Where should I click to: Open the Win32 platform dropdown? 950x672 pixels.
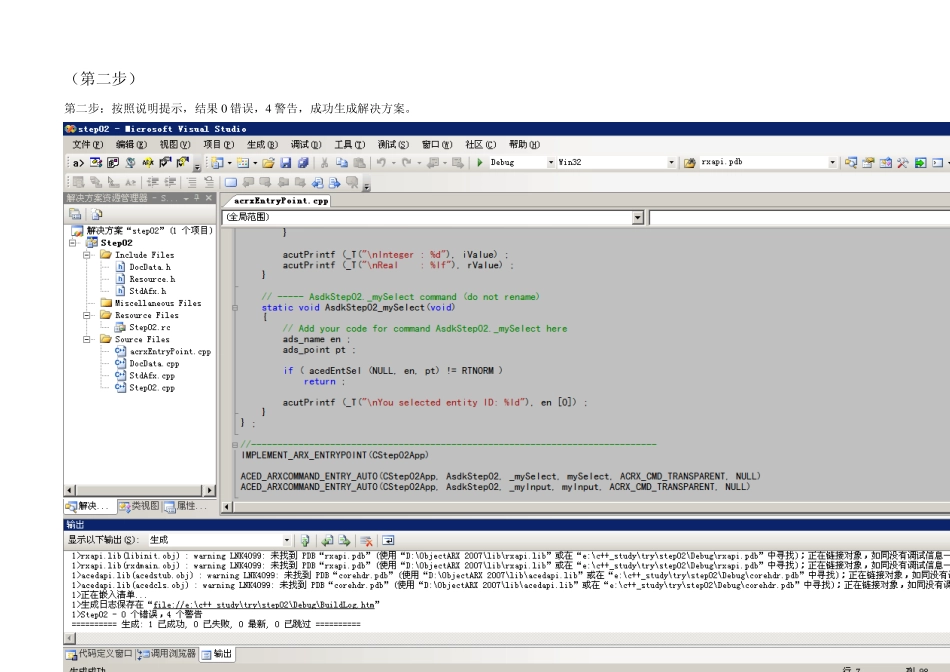click(671, 162)
